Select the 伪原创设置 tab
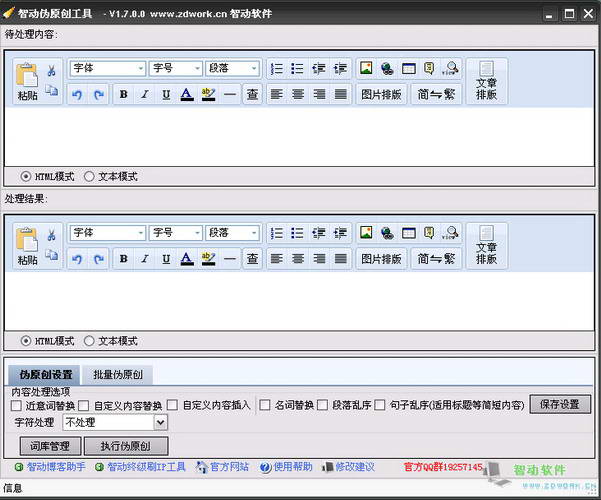 tap(46, 375)
